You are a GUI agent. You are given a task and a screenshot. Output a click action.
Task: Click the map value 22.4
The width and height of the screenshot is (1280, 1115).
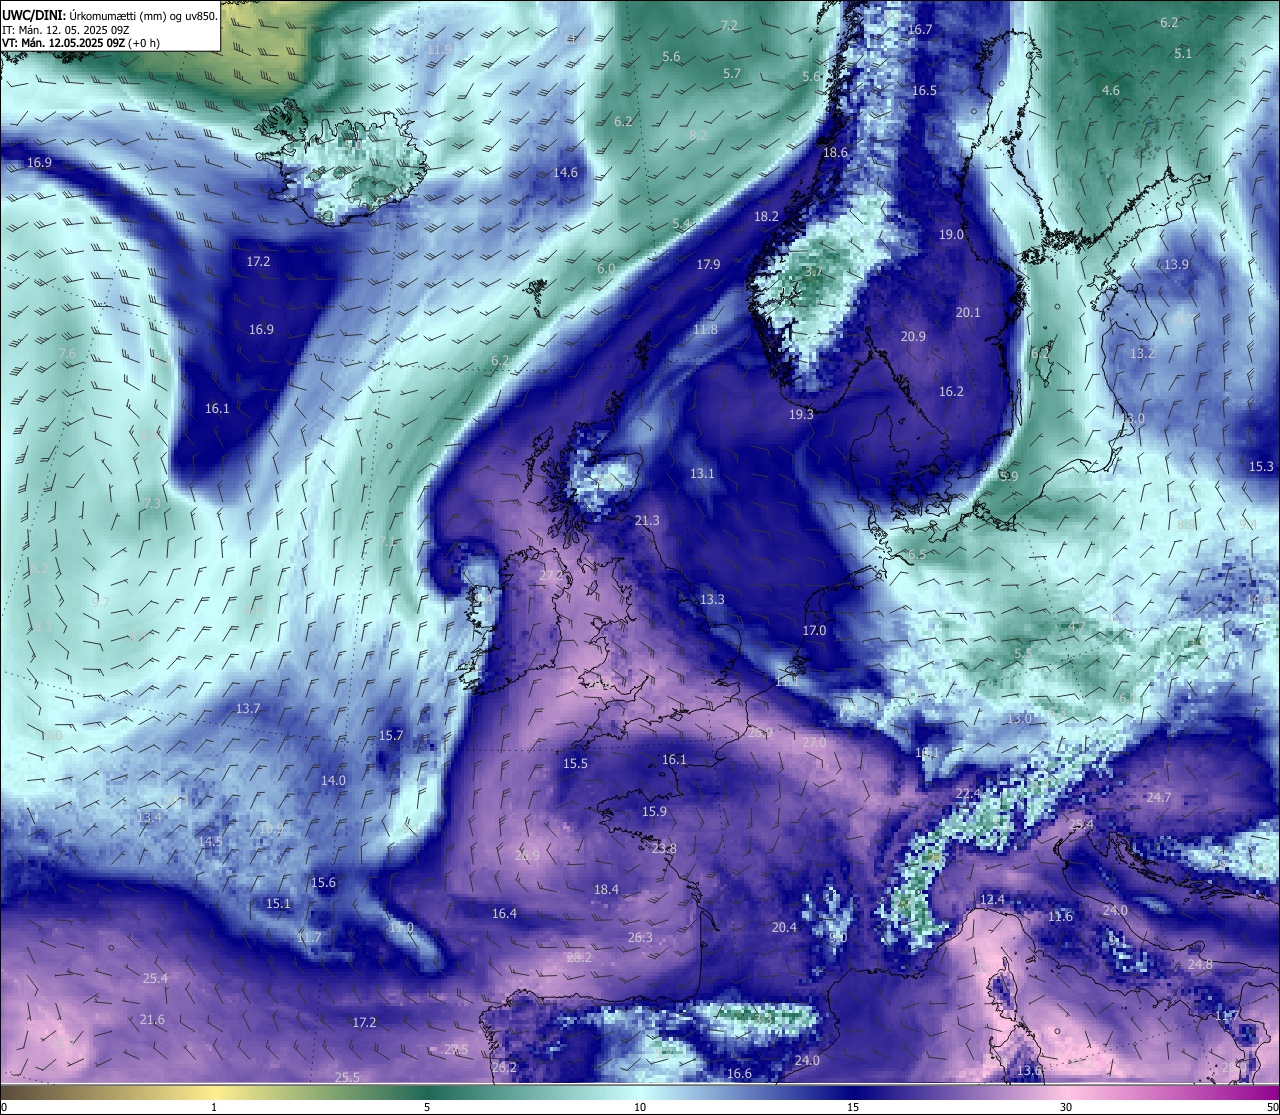click(x=968, y=793)
